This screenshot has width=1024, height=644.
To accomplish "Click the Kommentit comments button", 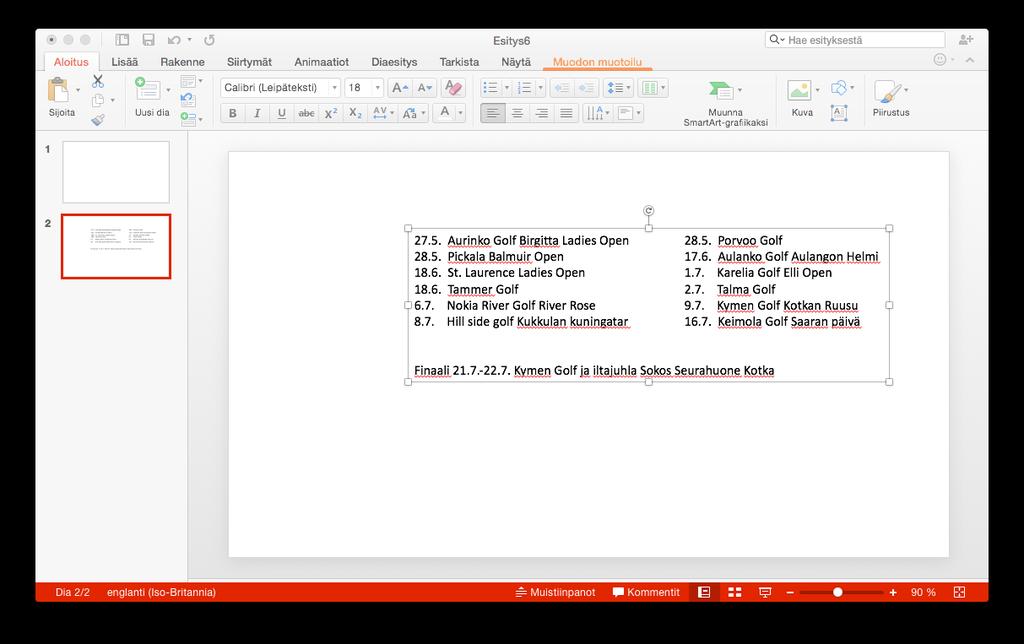I will (x=646, y=592).
